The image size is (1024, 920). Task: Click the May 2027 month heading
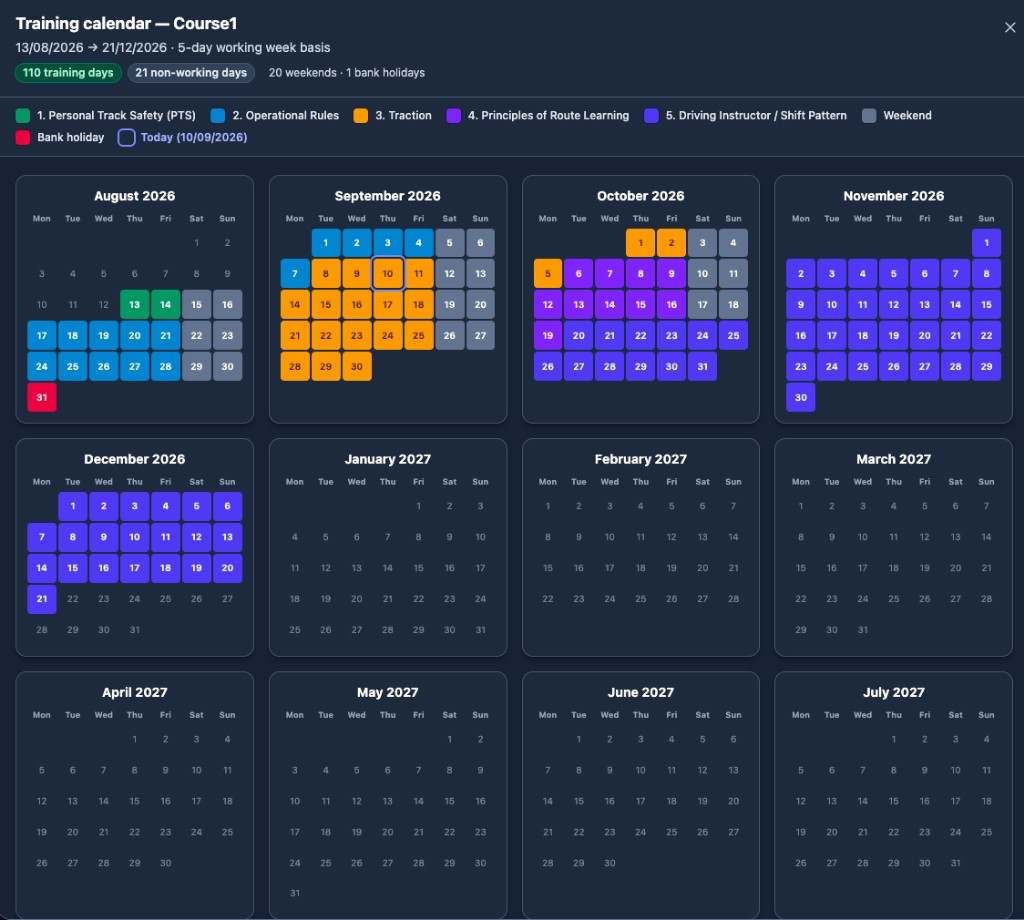coord(388,692)
